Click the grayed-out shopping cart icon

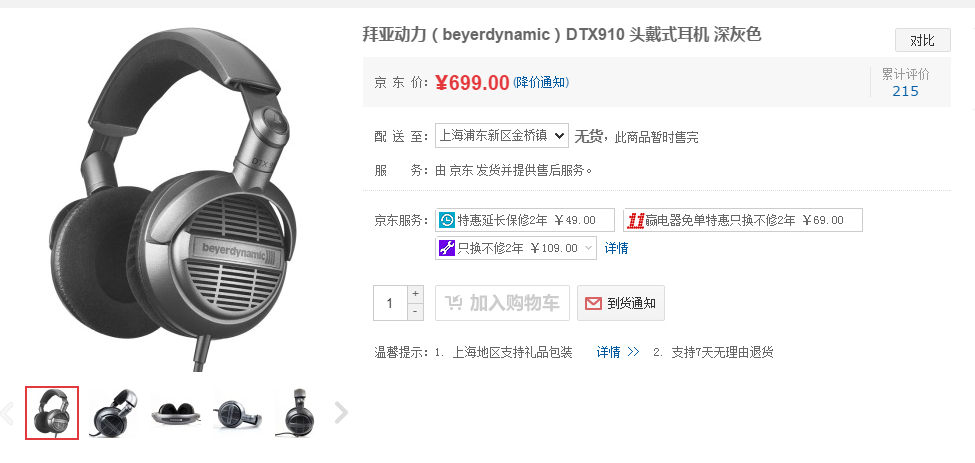tap(454, 303)
